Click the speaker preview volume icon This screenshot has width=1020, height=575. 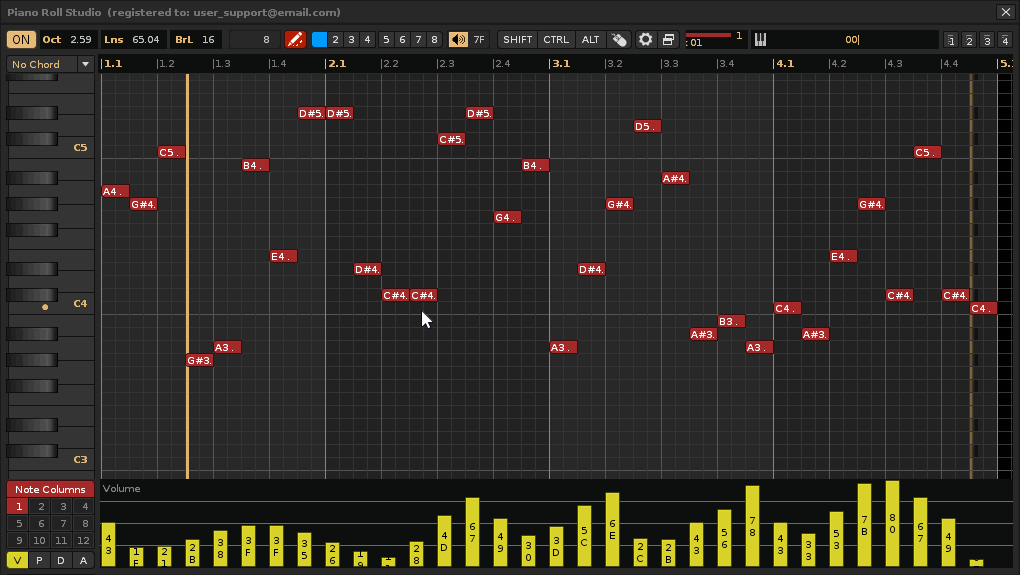[x=458, y=40]
